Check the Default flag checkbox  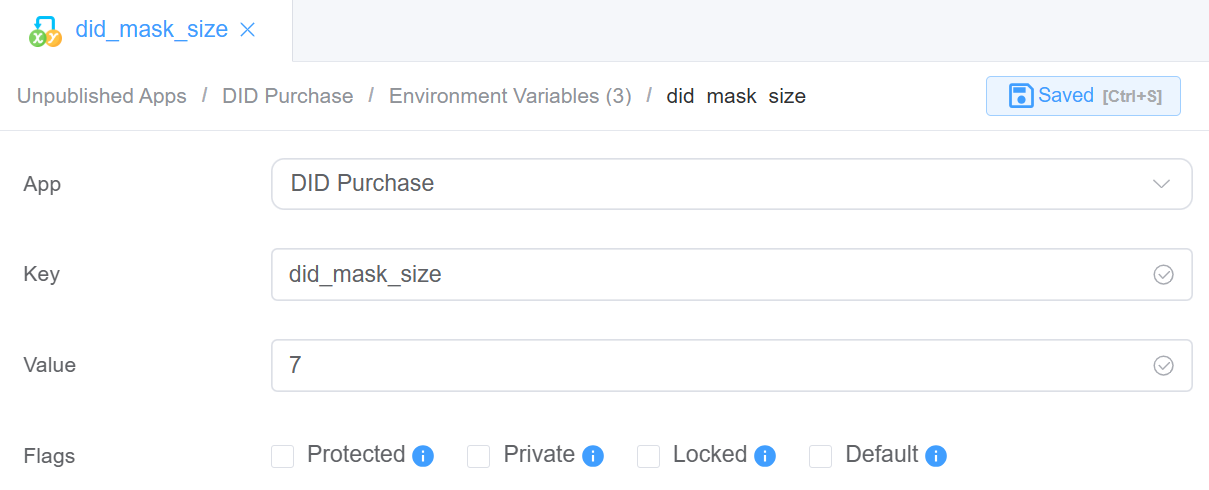[x=821, y=456]
